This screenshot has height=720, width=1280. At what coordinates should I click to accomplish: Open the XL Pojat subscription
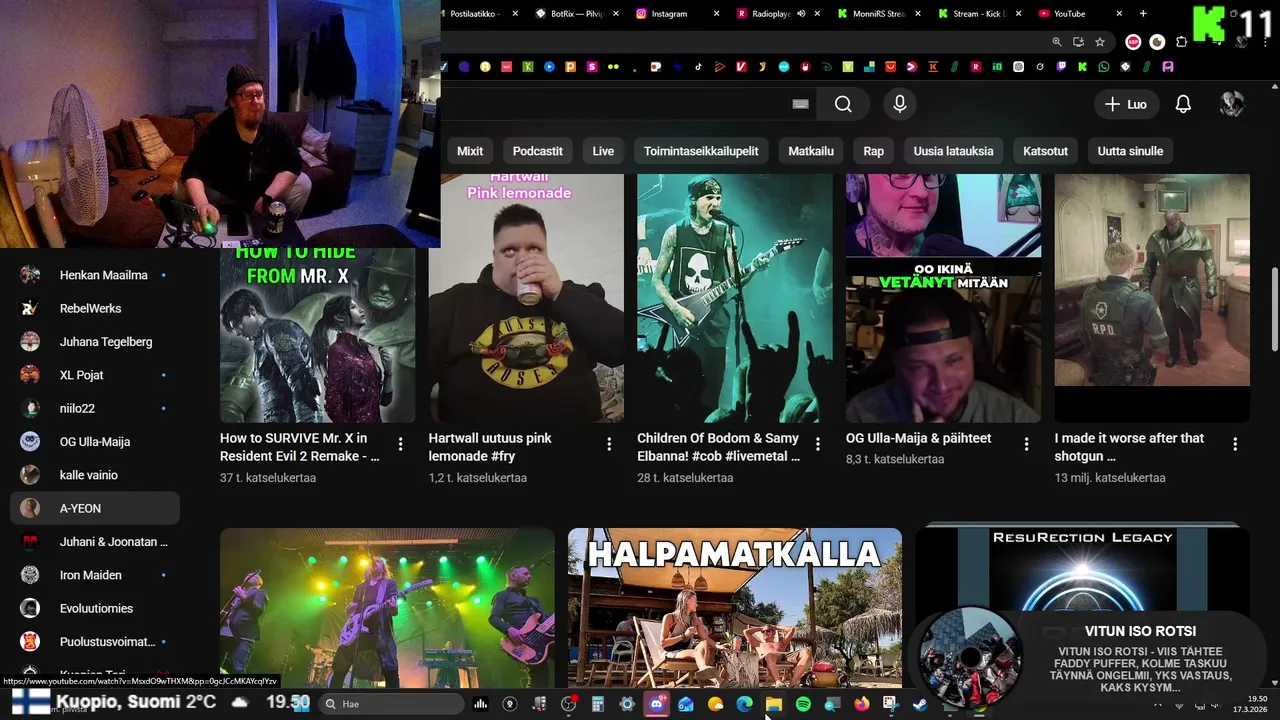95,375
